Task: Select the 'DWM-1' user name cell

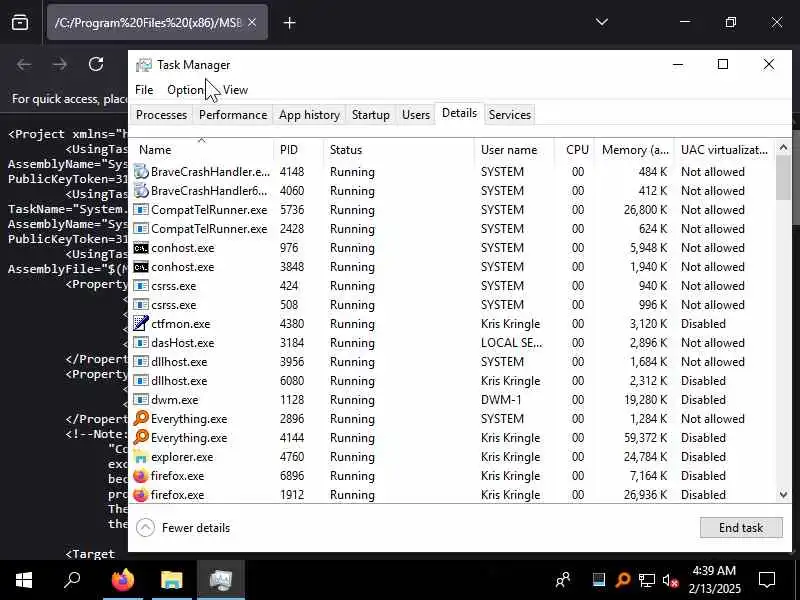Action: pyautogui.click(x=501, y=399)
